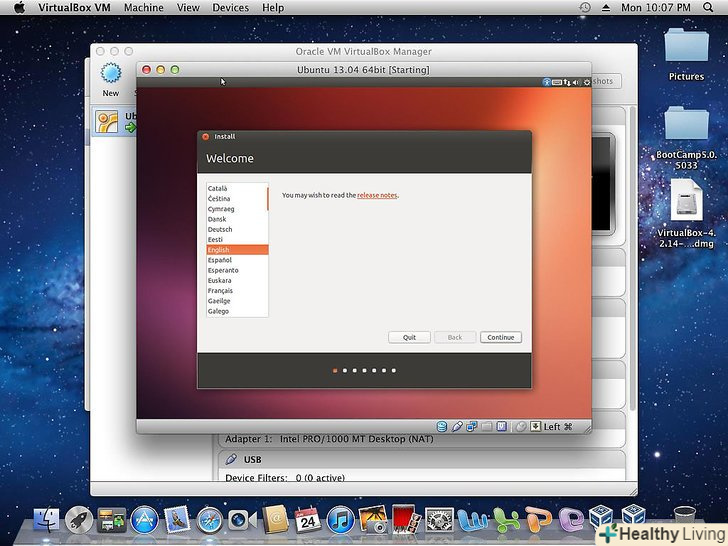Viewport: 728px width, 546px height.
Task: Choose Français from the language list
Action: click(x=236, y=291)
